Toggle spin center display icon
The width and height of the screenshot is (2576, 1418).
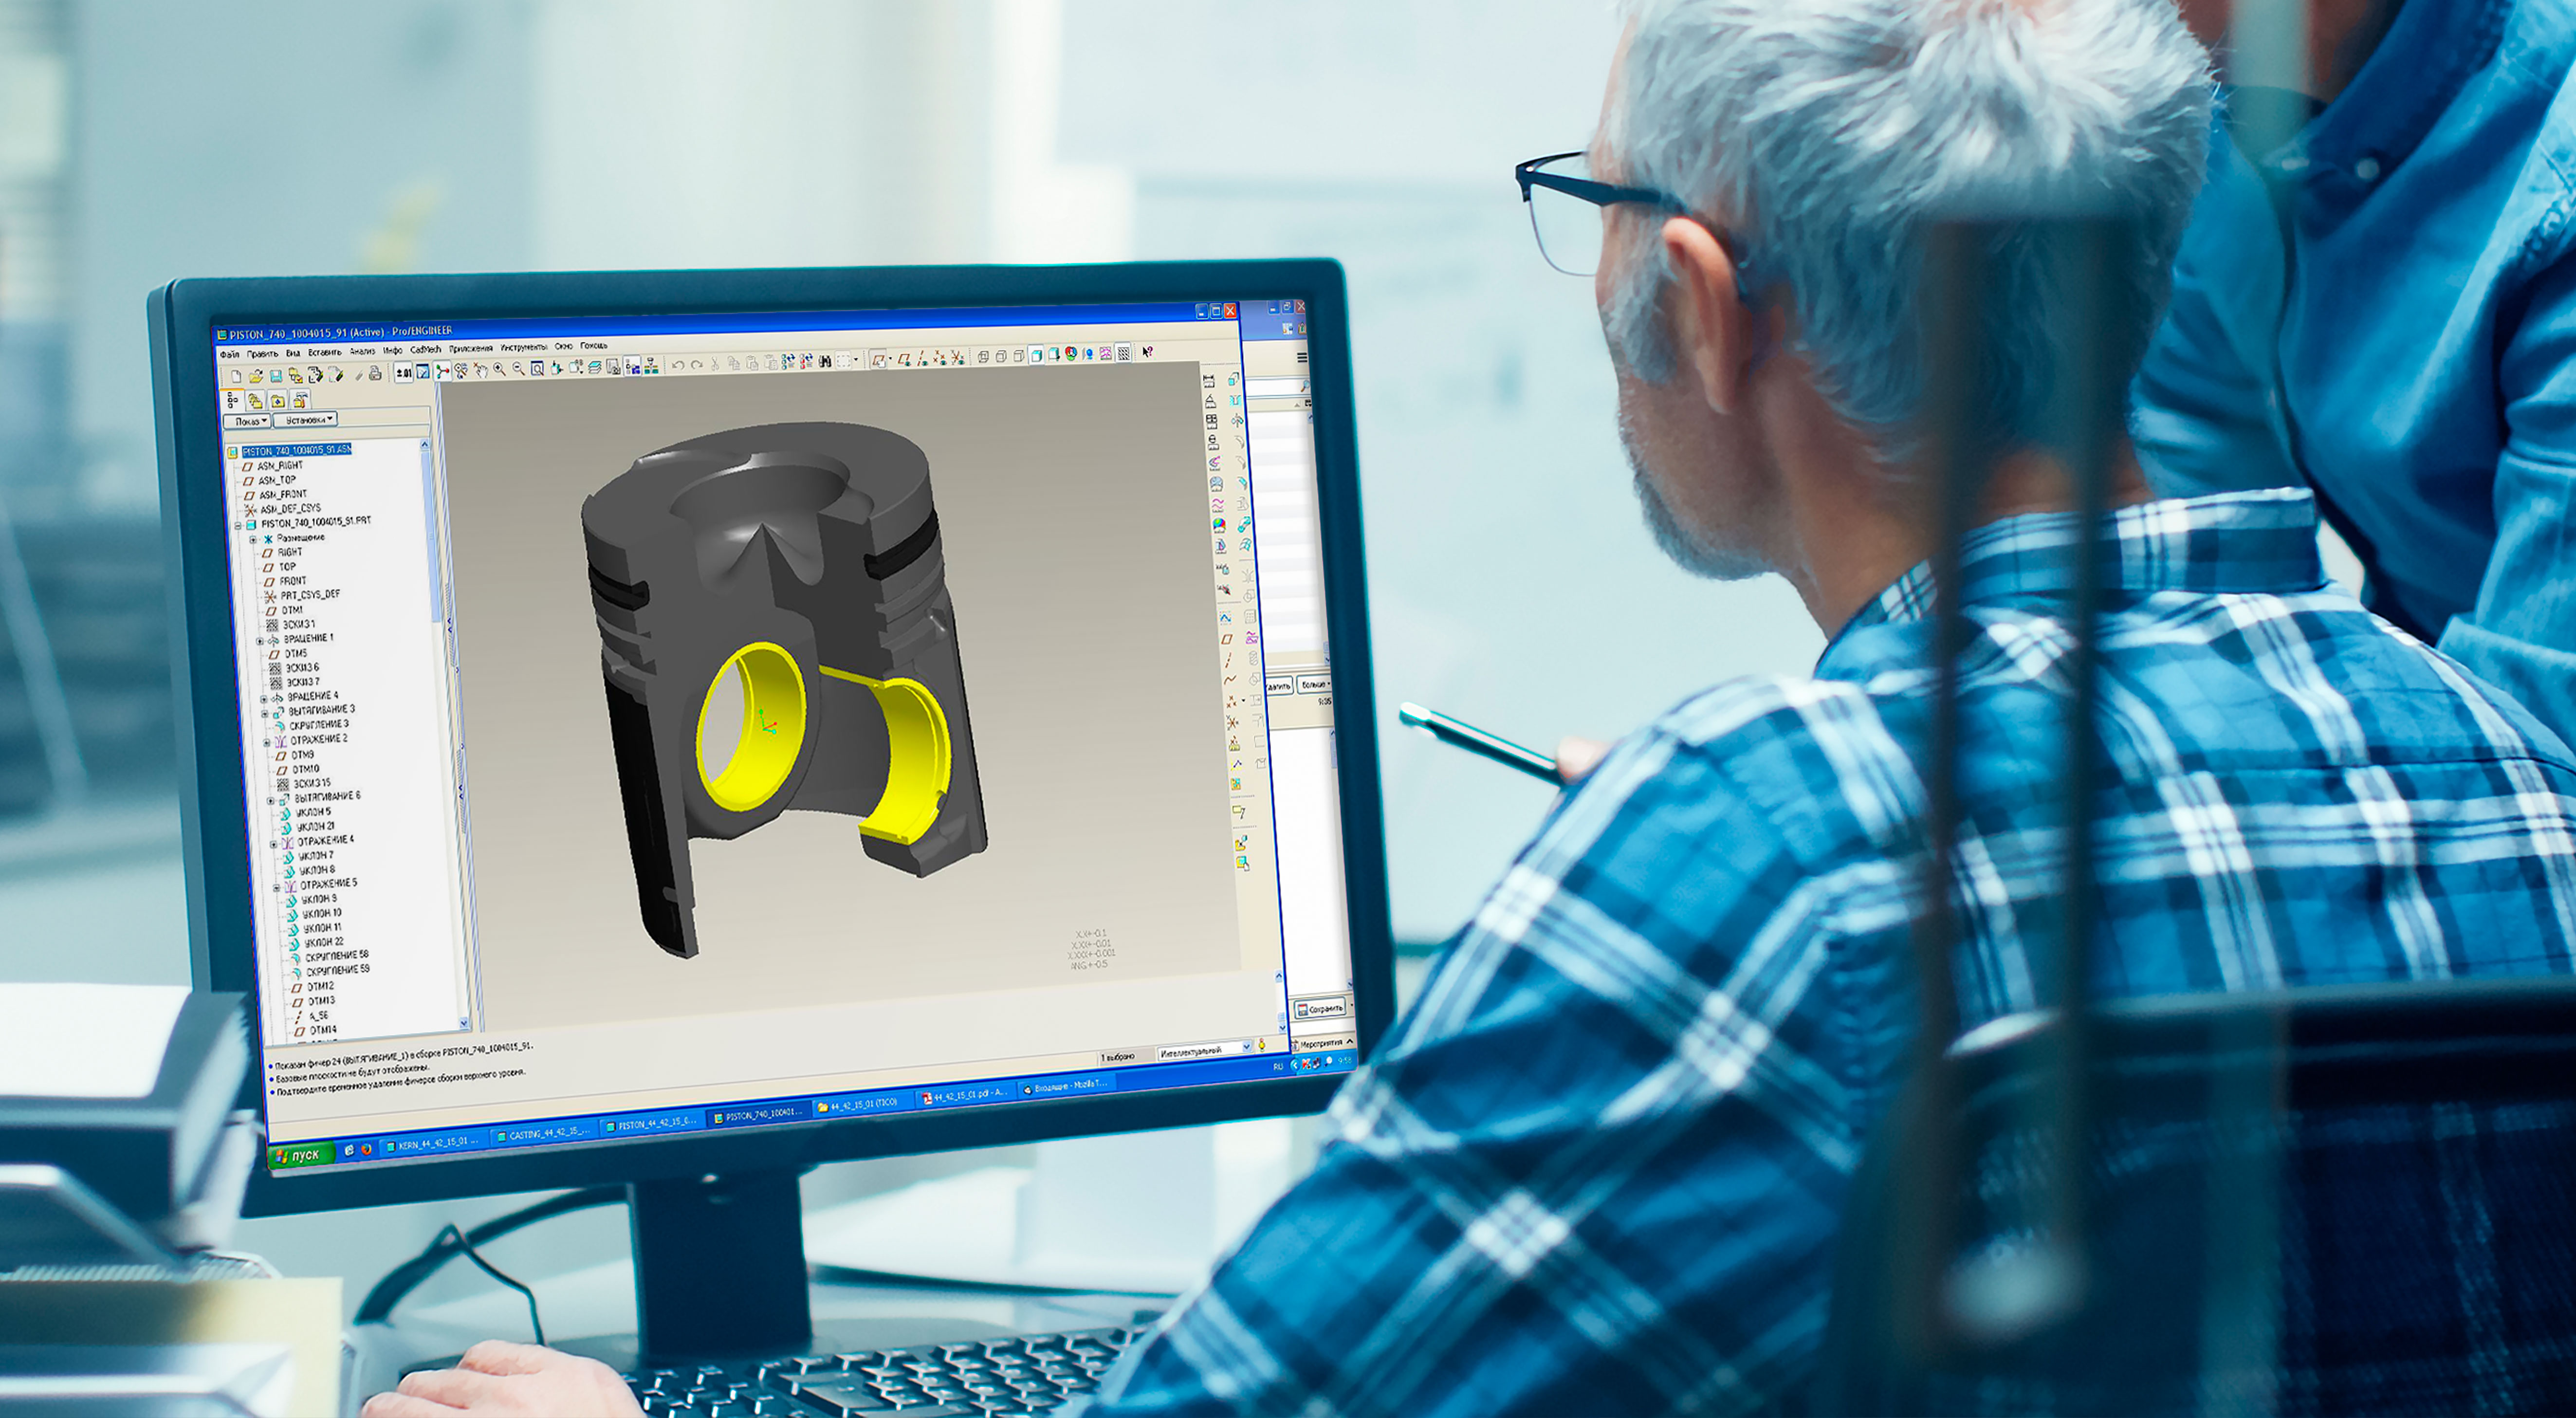[x=442, y=371]
